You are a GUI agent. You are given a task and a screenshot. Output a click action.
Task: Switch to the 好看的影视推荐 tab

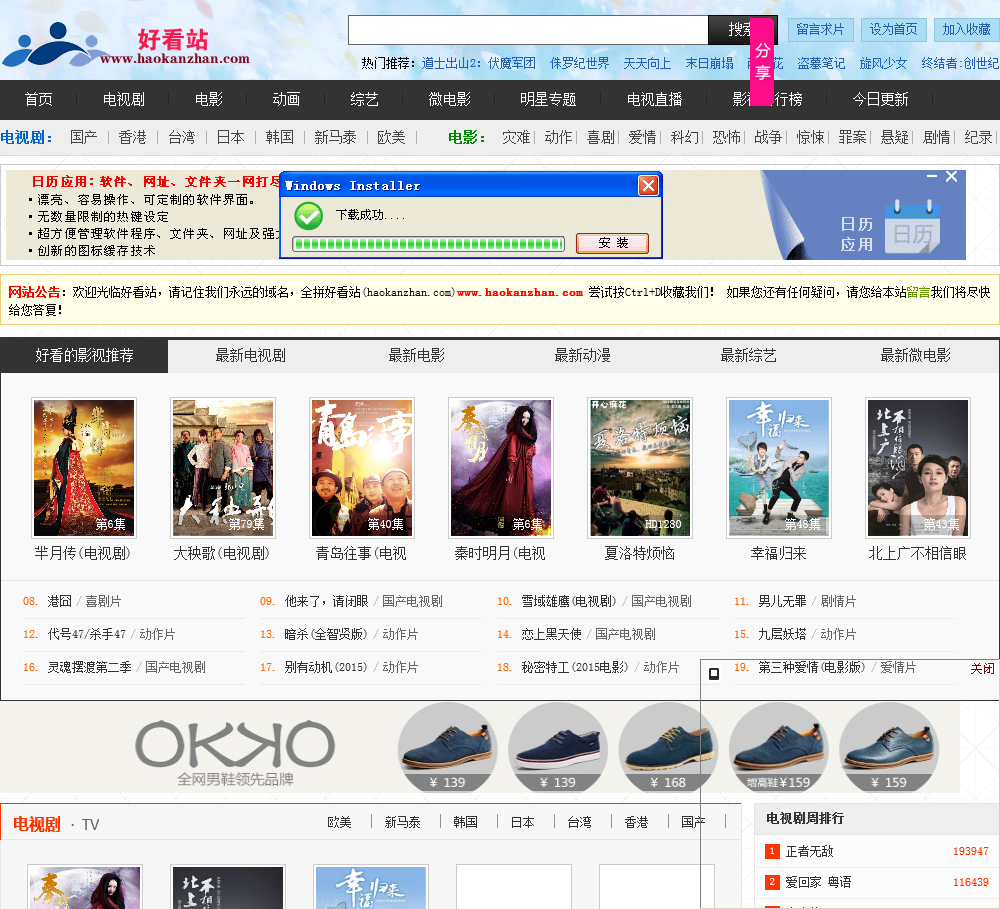coord(84,356)
